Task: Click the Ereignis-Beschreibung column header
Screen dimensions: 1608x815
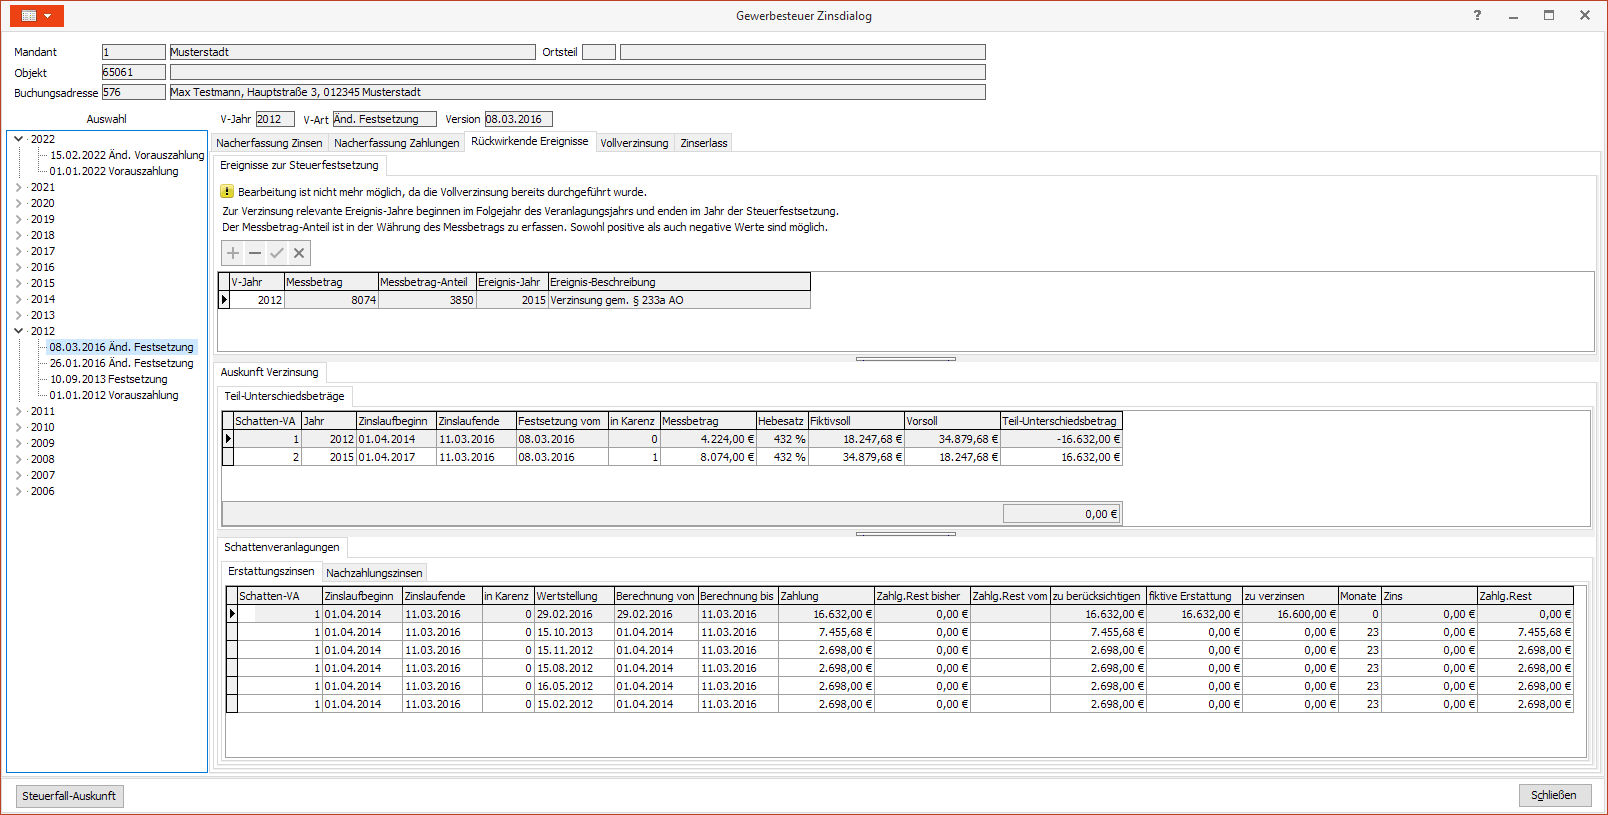Action: point(679,282)
